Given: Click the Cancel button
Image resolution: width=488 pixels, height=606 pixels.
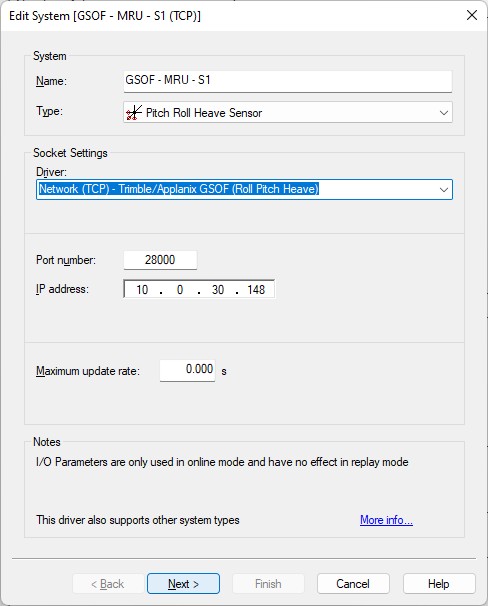Looking at the screenshot, I should click(x=353, y=584).
